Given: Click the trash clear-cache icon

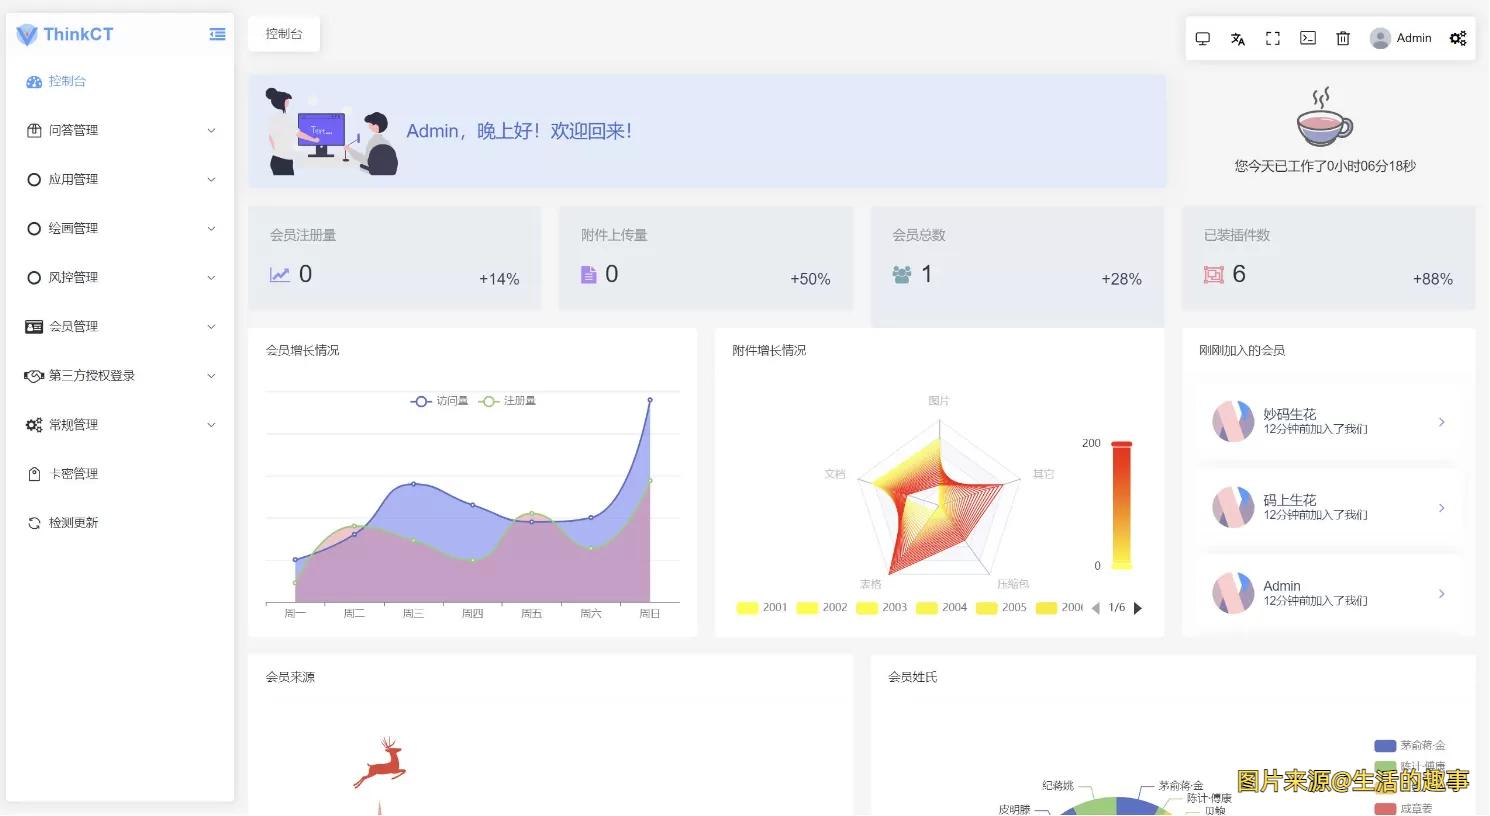Looking at the screenshot, I should point(1343,38).
